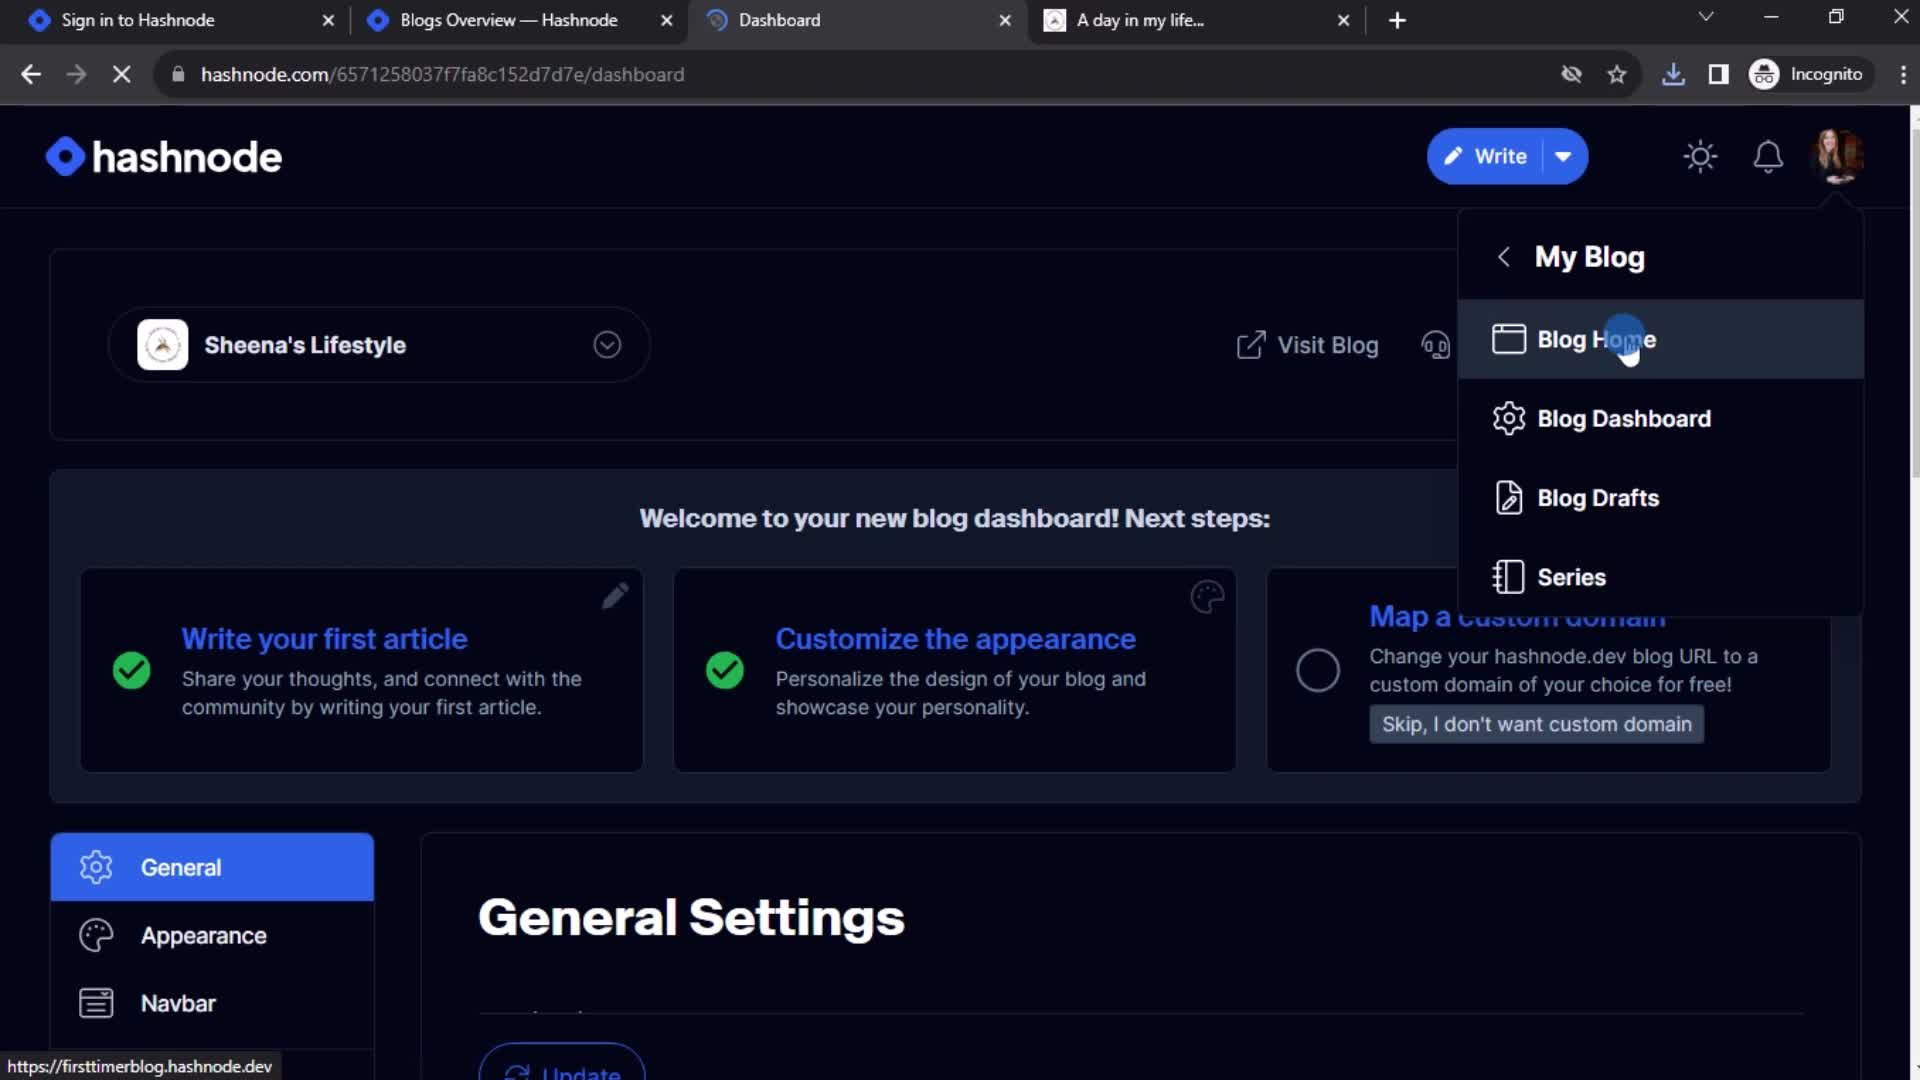Click the Navbar sidebar item

[178, 1002]
